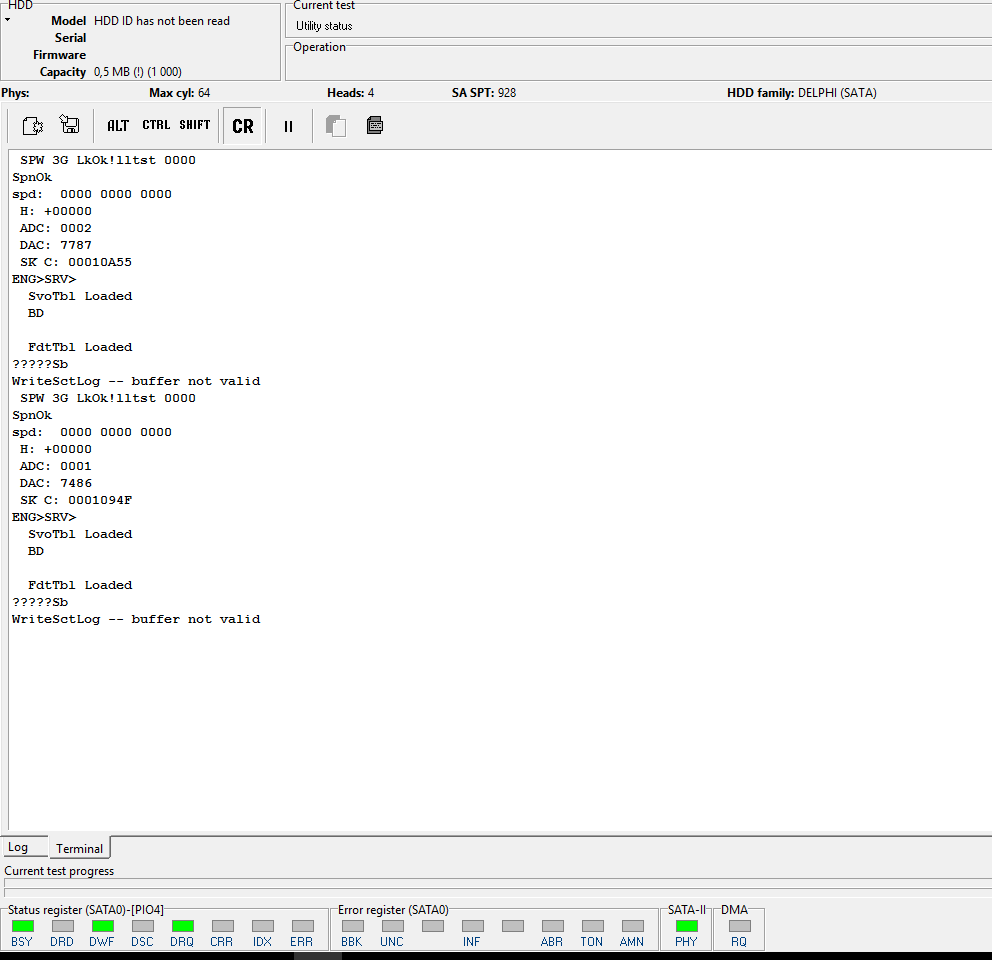
Task: Toggle the ALT key modifier button
Action: [x=118, y=125]
